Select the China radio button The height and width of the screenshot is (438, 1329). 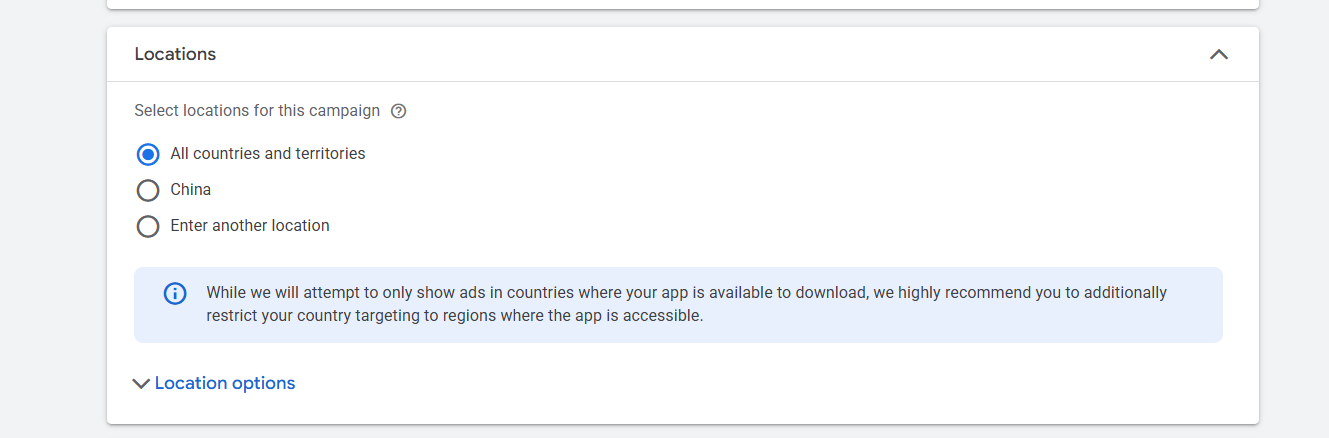(148, 190)
